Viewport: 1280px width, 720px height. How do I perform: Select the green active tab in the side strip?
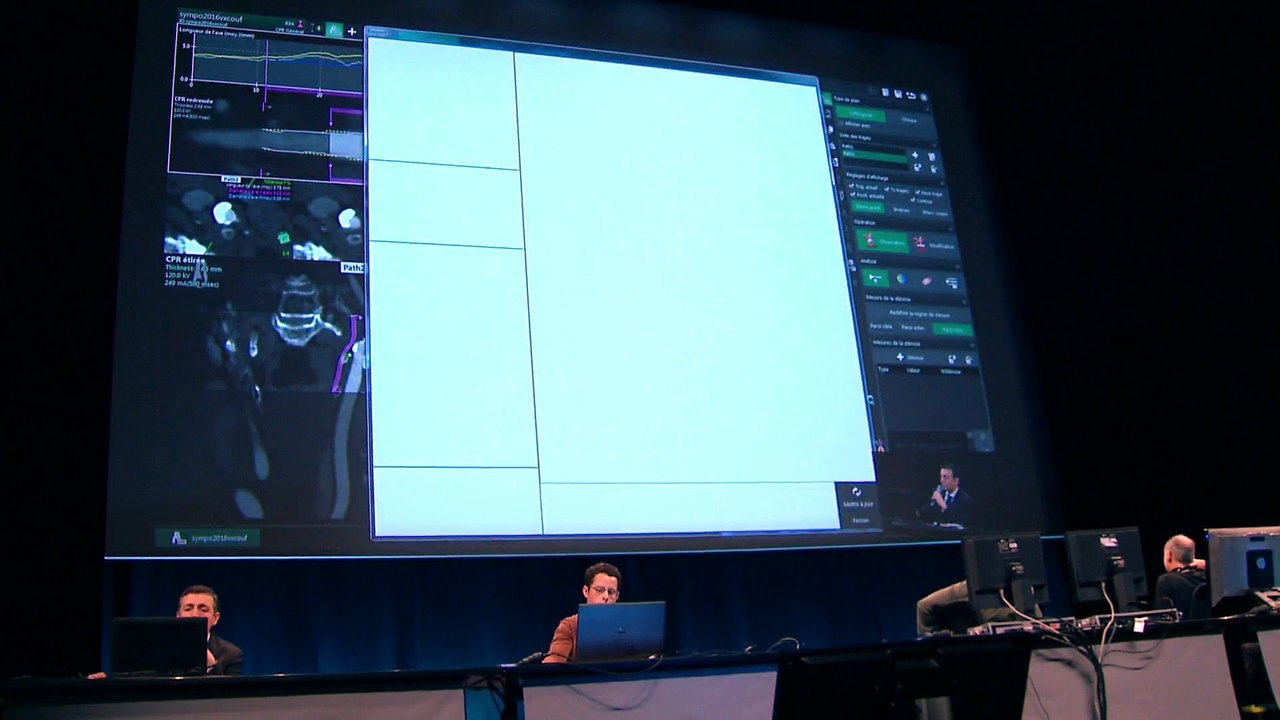[827, 100]
